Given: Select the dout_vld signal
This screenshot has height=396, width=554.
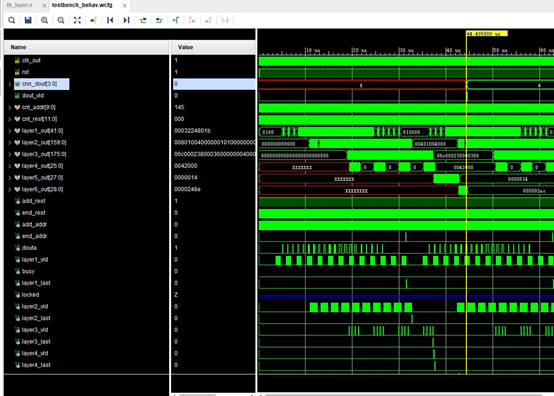Looking at the screenshot, I should click(x=33, y=96).
